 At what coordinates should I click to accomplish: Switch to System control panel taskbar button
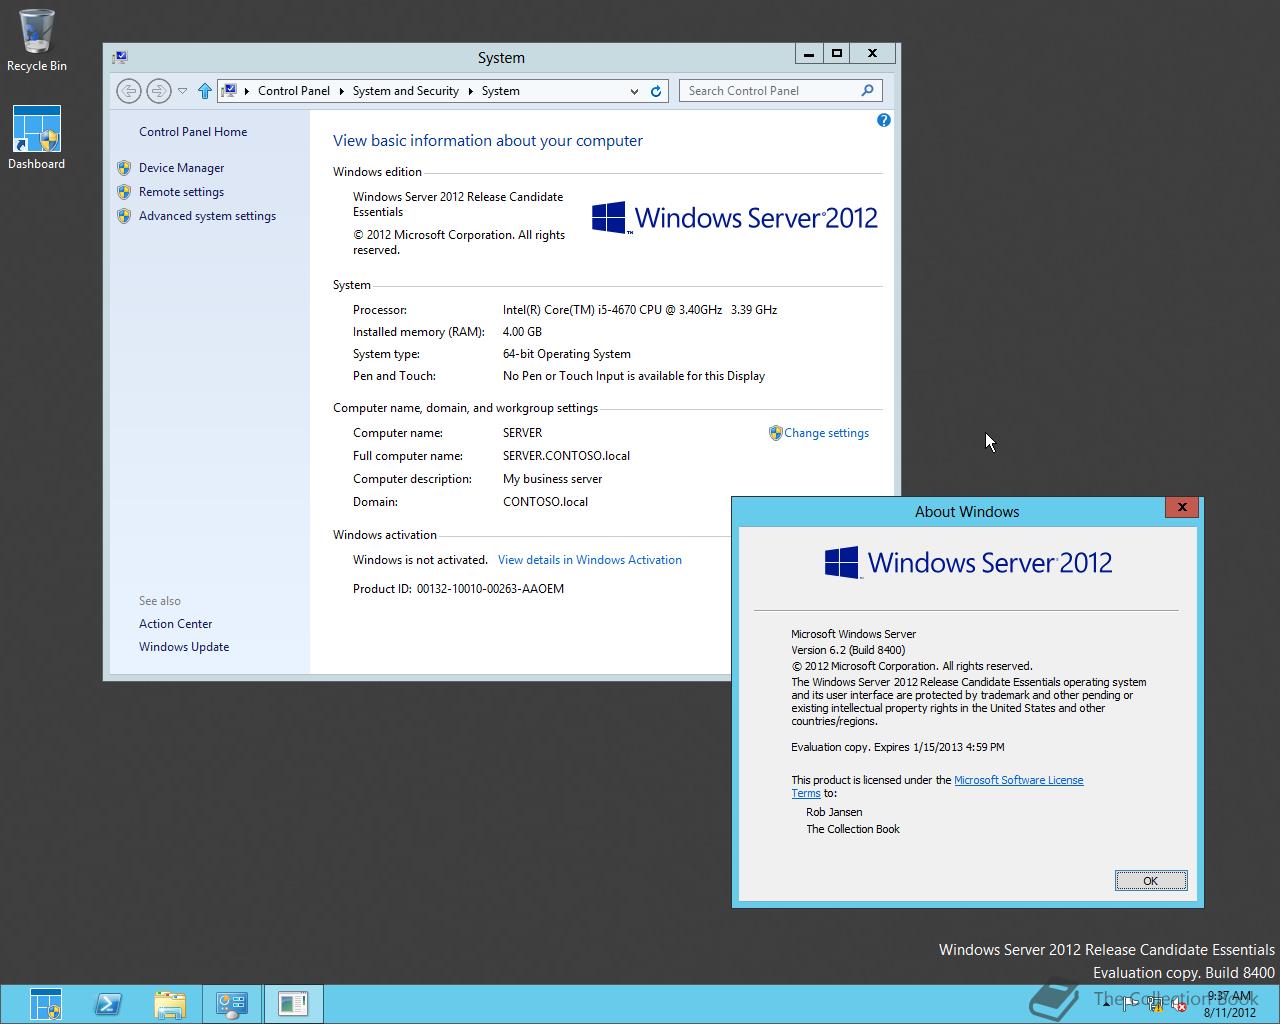[232, 1004]
